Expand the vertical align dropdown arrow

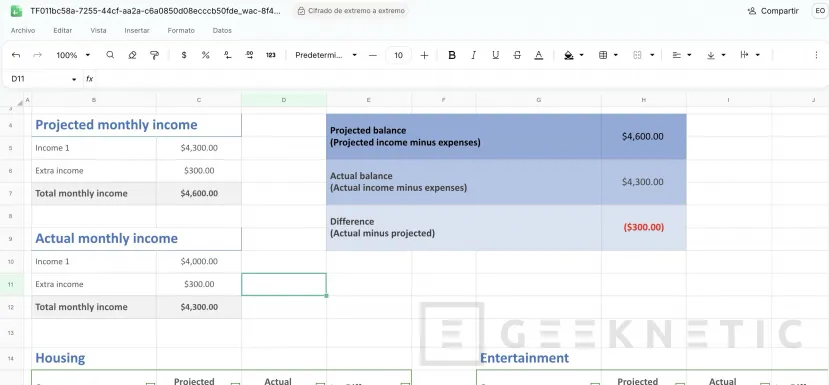pos(723,55)
